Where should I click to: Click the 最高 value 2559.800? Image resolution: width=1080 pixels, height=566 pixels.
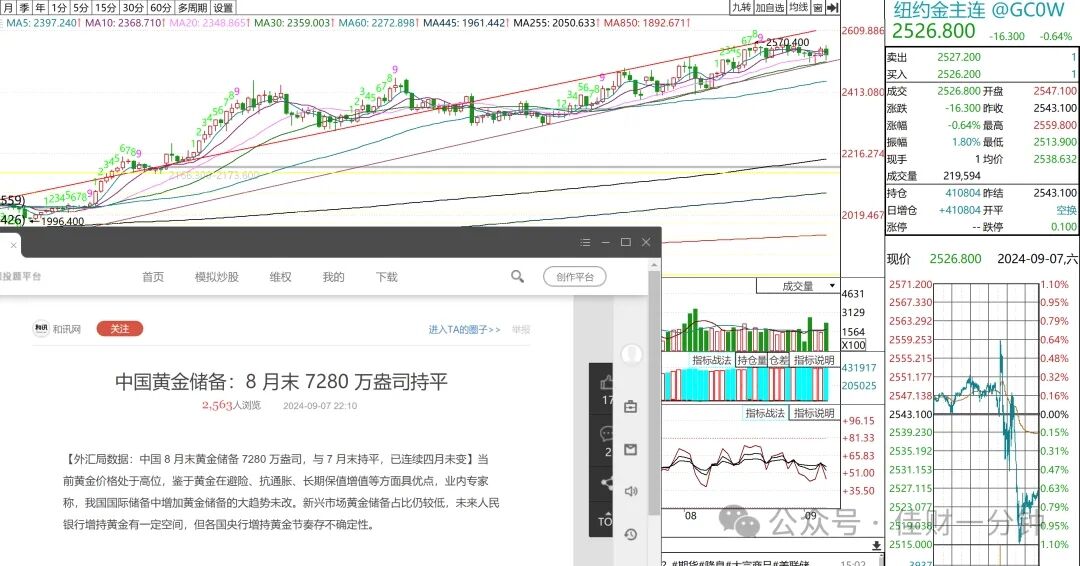click(x=1055, y=125)
